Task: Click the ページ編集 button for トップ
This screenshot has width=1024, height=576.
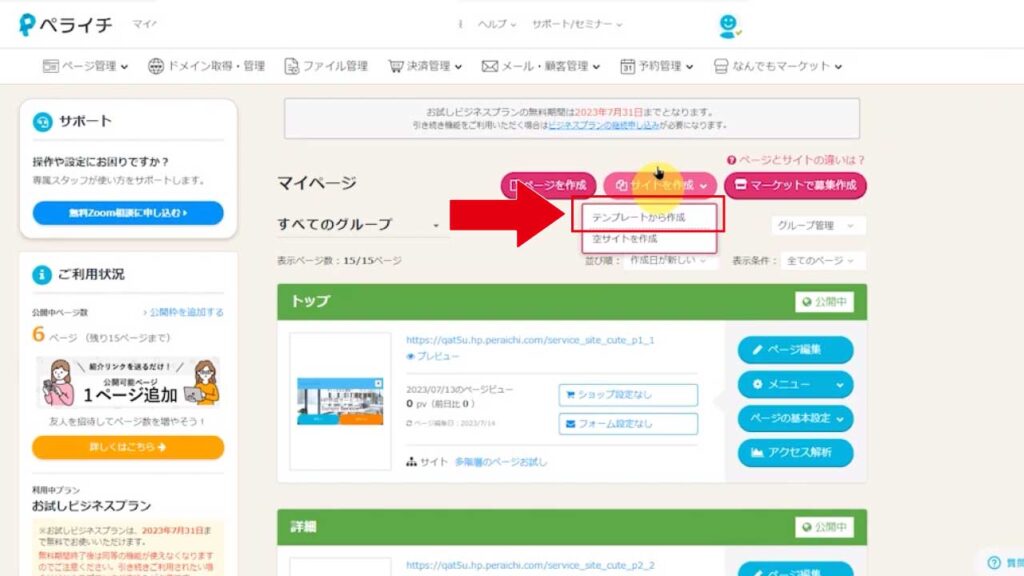Action: [x=795, y=350]
